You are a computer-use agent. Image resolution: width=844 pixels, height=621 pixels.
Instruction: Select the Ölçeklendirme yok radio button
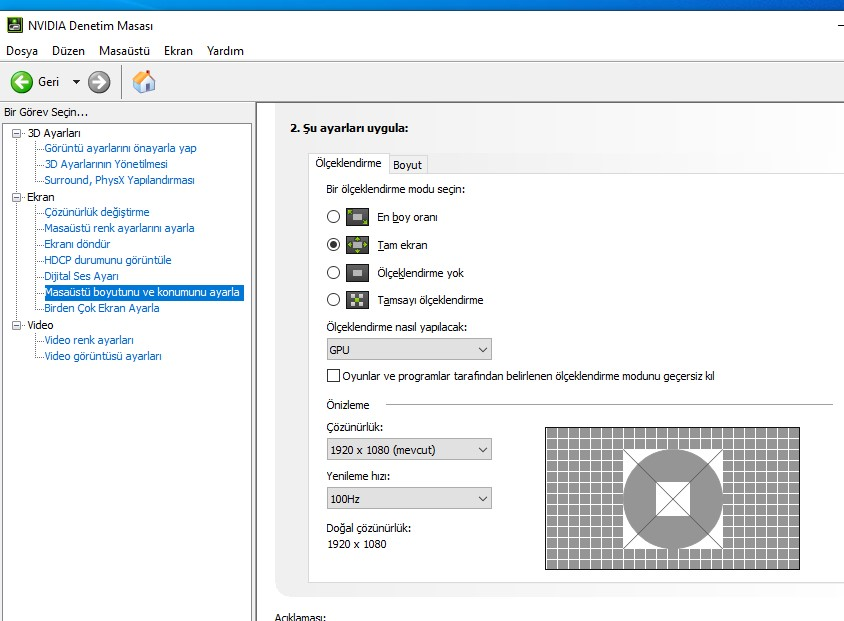[x=334, y=273]
